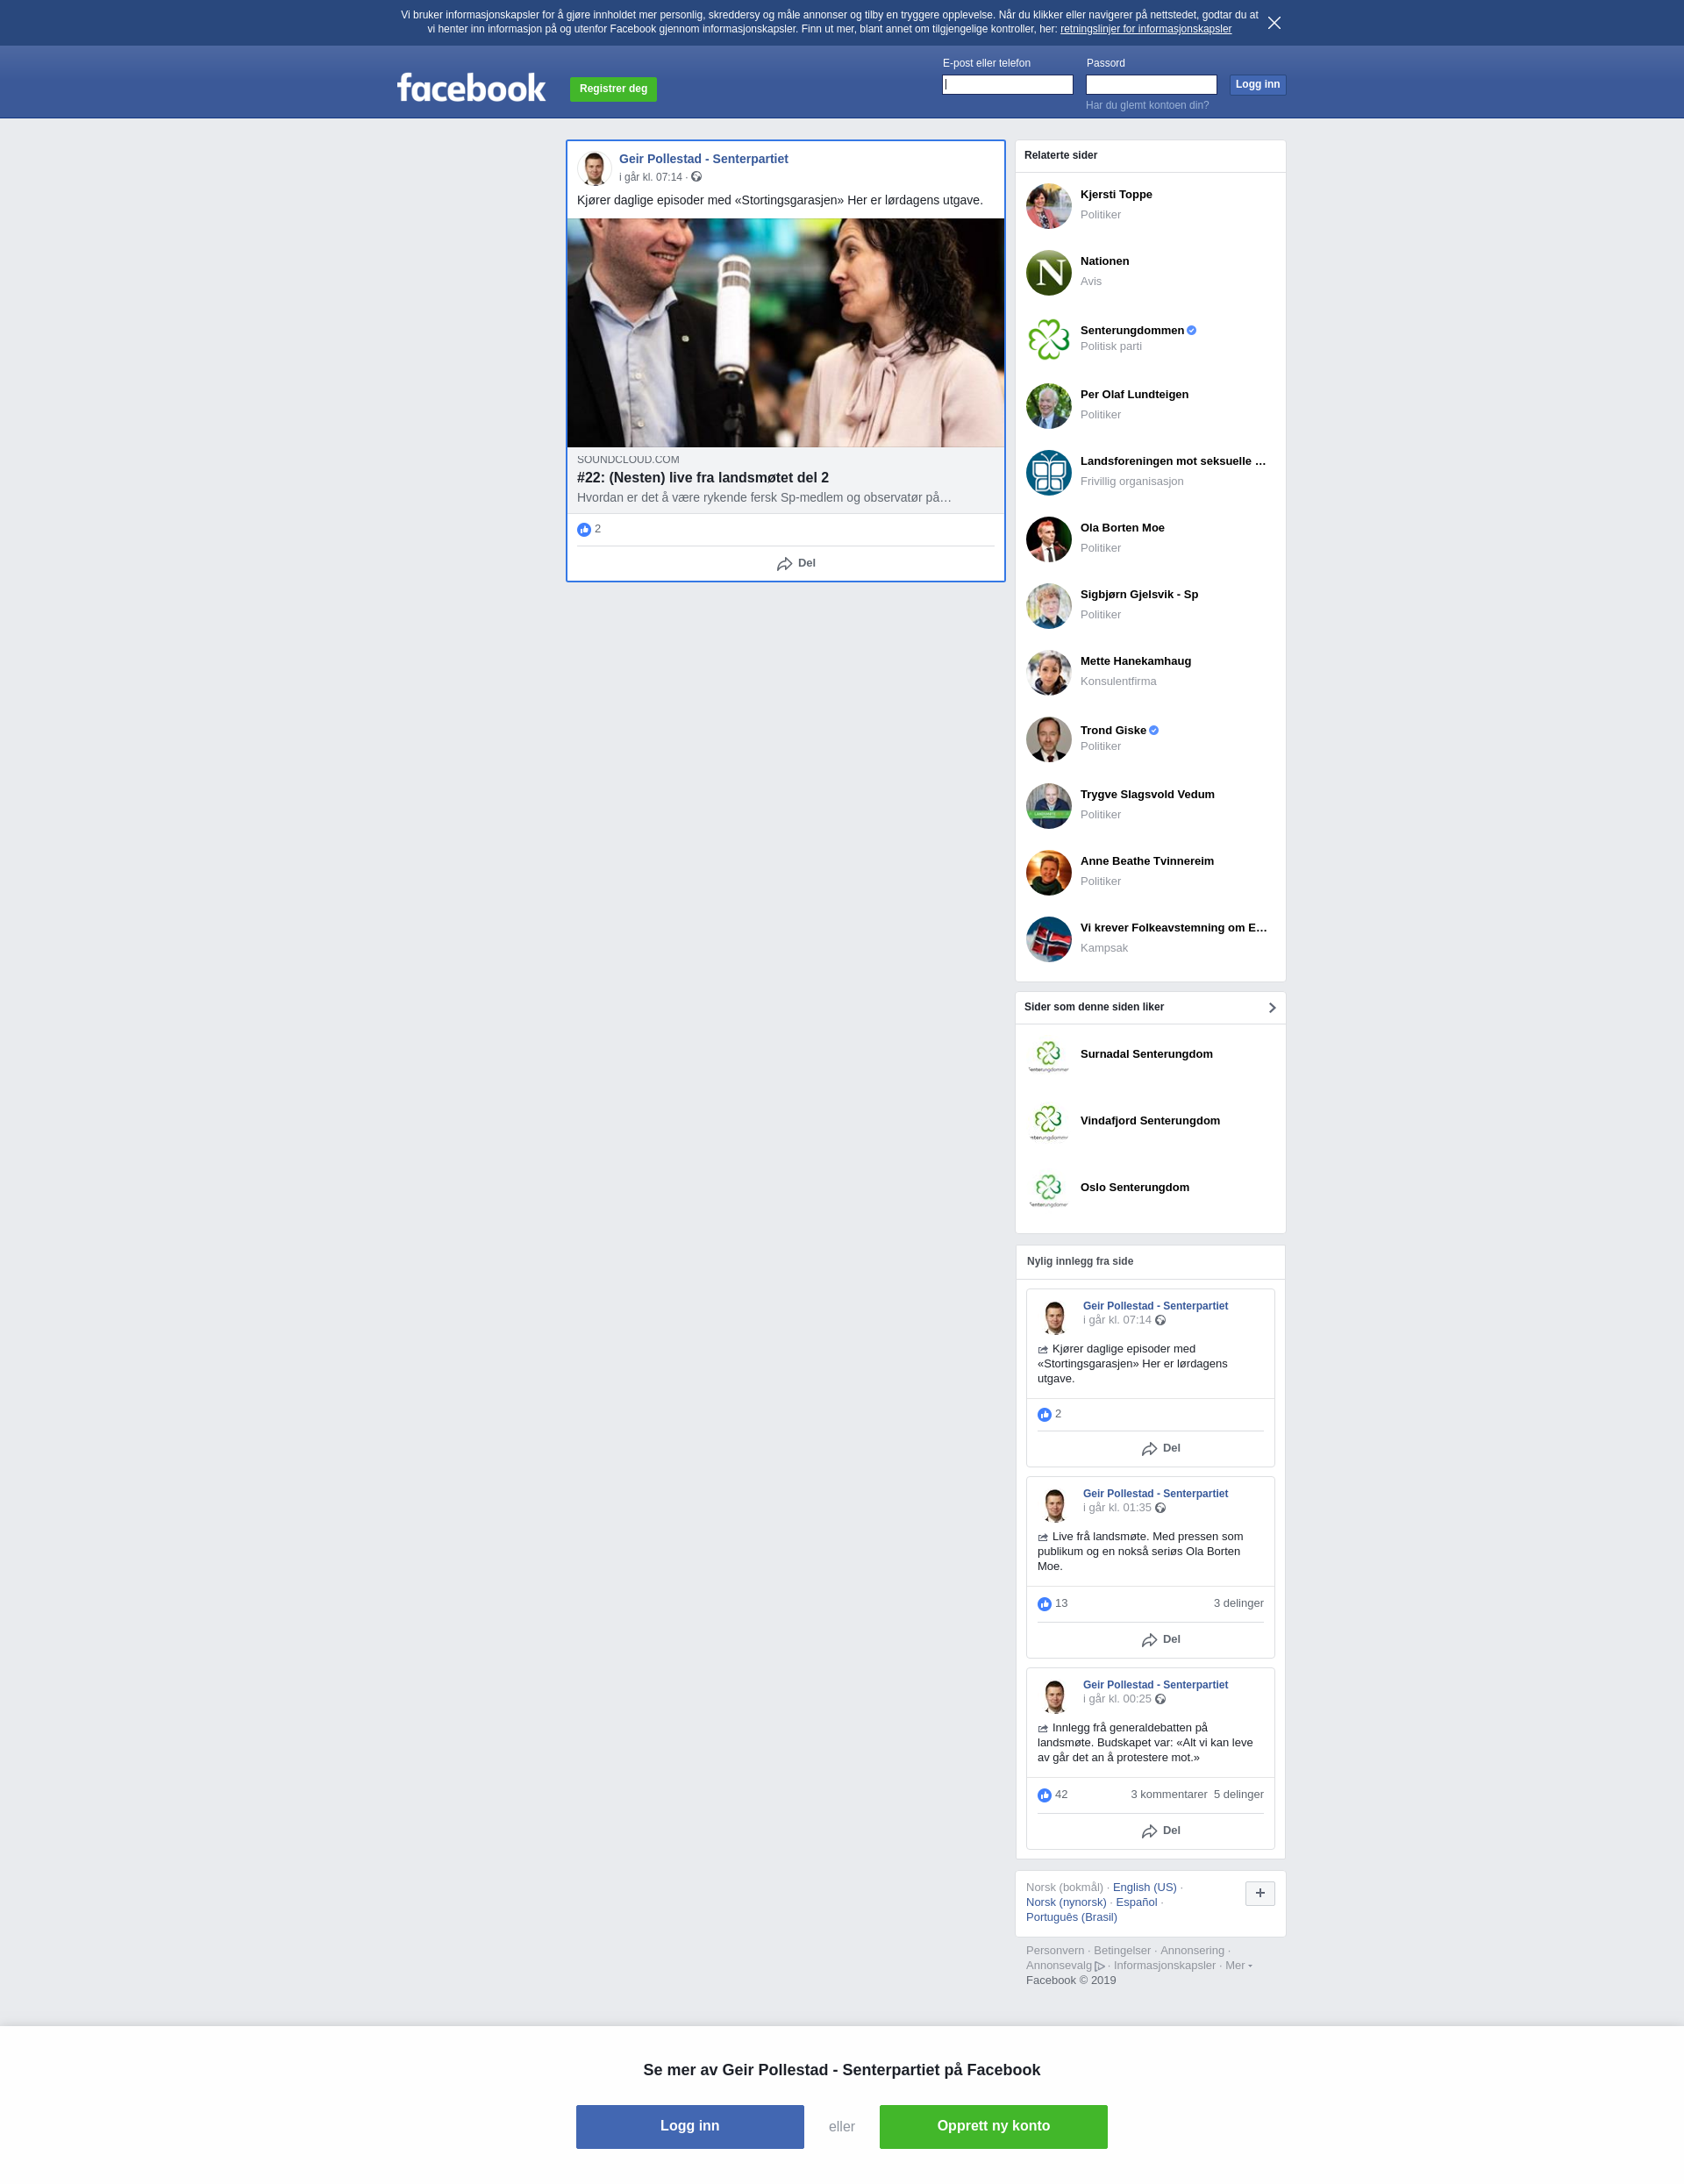Open Per Olaf Lundteigen avatar
This screenshot has height=2184, width=1684.
pos(1048,406)
